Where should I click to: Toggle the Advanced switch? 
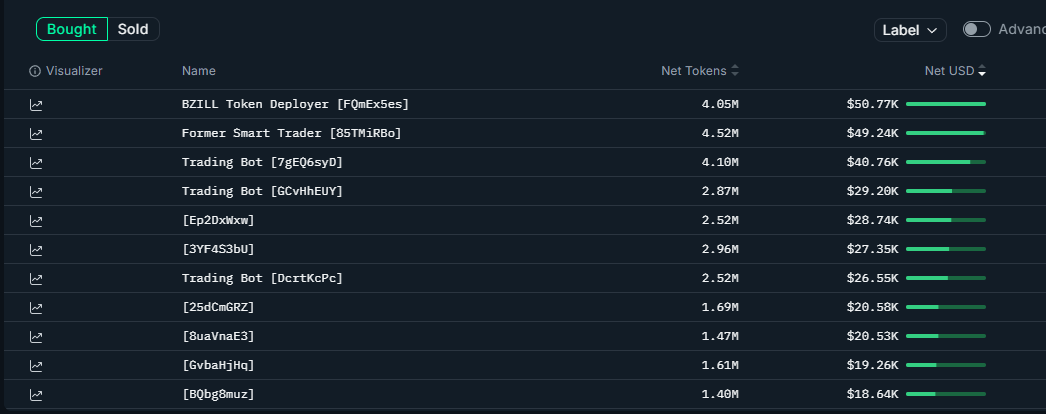[977, 29]
